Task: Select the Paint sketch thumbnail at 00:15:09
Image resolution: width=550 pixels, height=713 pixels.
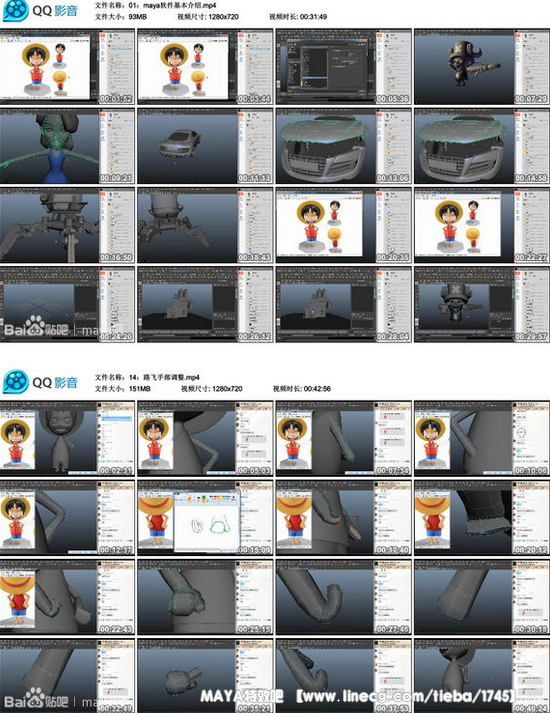Action: click(x=205, y=517)
